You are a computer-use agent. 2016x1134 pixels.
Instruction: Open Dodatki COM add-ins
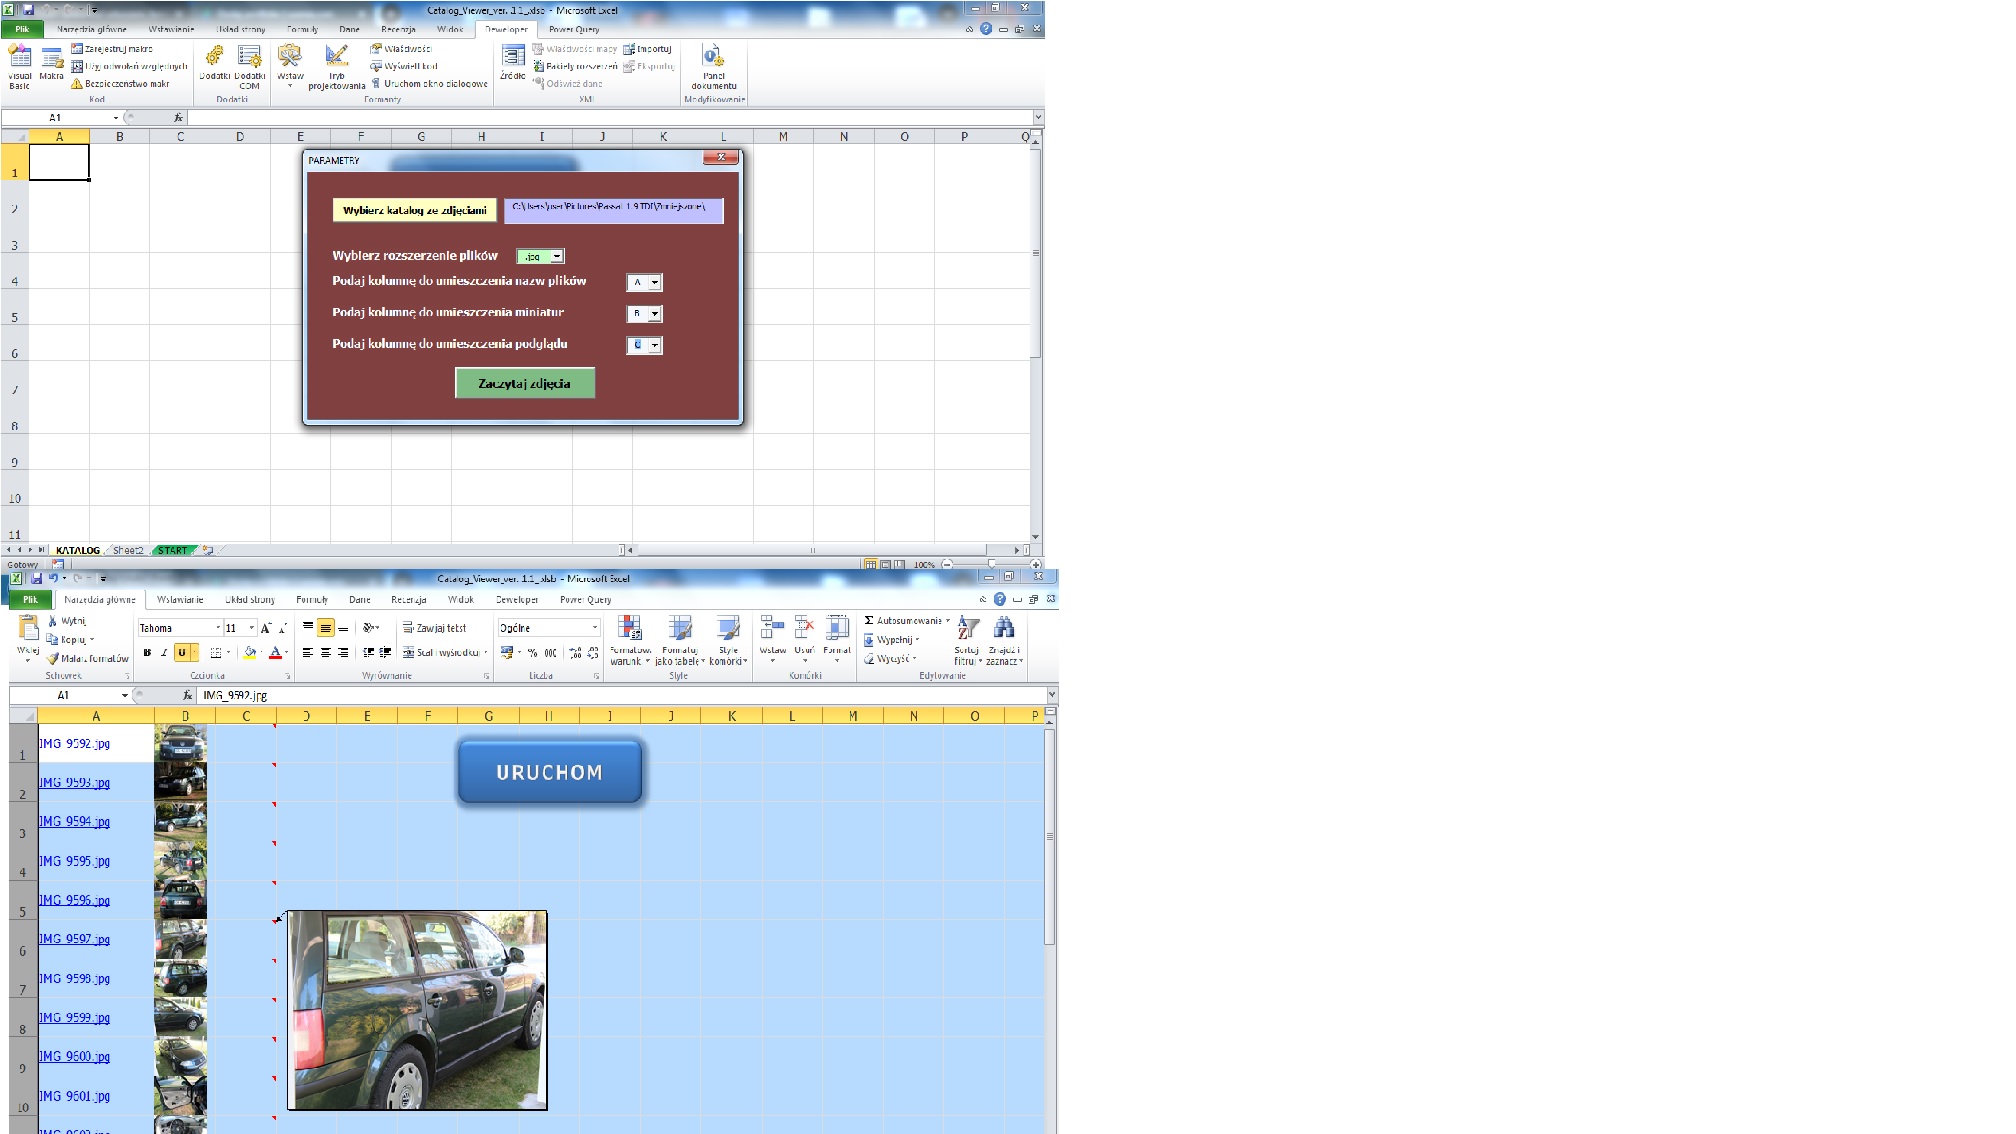[x=250, y=66]
